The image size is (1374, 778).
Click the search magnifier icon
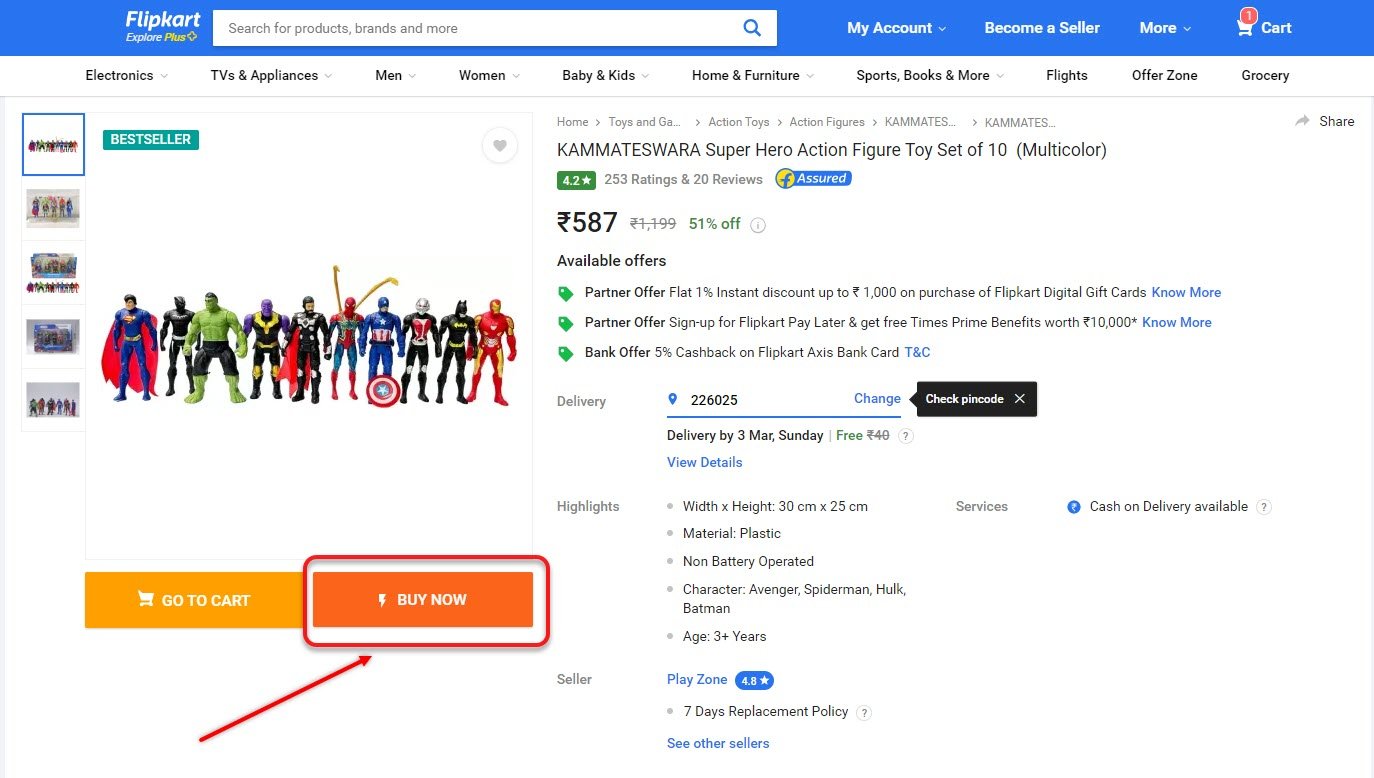[x=752, y=28]
